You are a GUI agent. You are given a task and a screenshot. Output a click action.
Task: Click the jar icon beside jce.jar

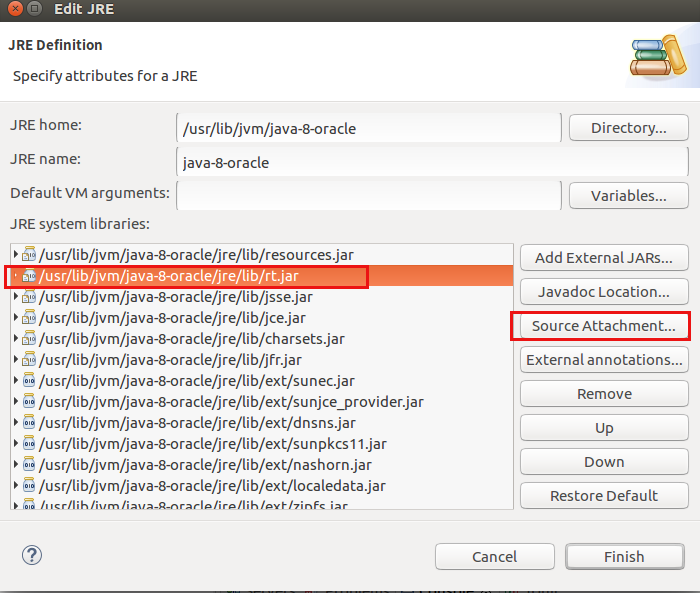pyautogui.click(x=29, y=317)
